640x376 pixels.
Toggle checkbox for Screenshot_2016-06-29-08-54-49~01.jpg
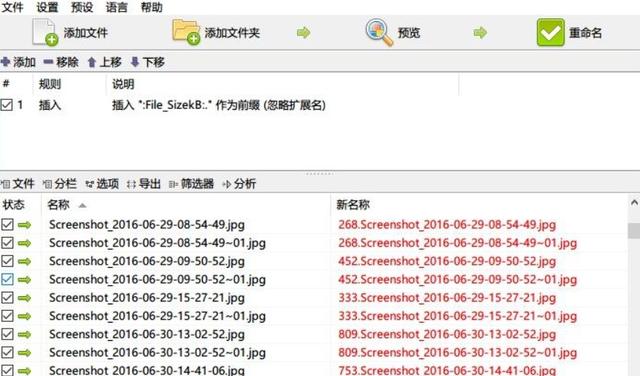tap(7, 243)
